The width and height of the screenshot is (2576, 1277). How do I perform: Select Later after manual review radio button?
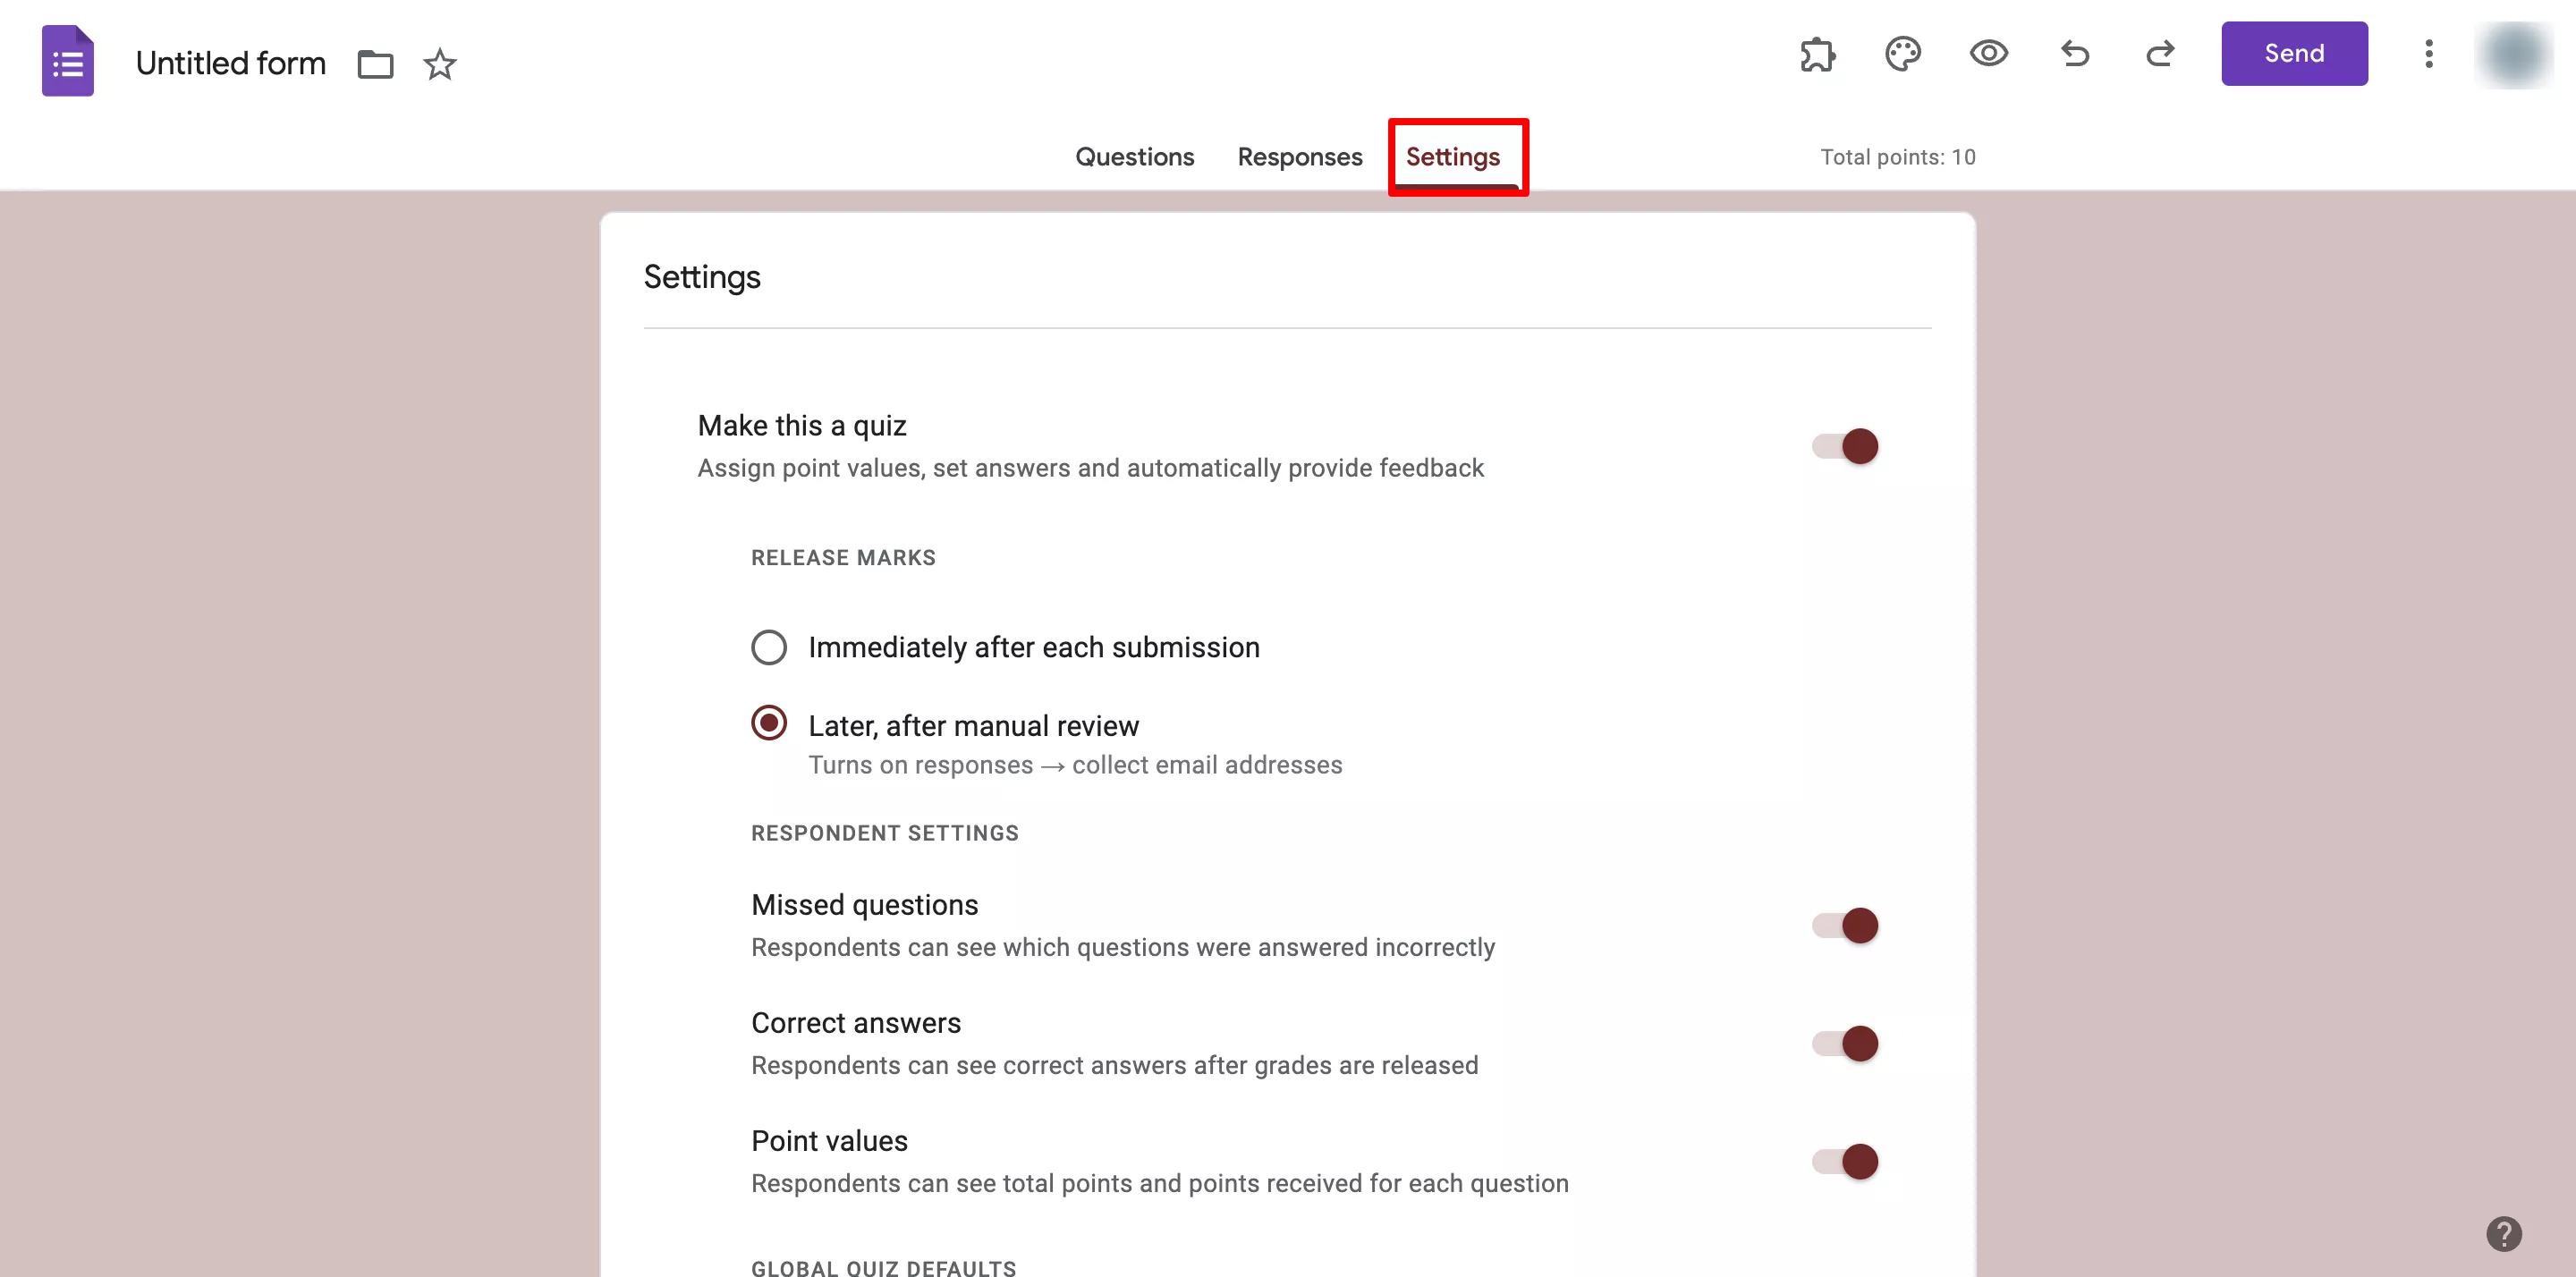(767, 724)
